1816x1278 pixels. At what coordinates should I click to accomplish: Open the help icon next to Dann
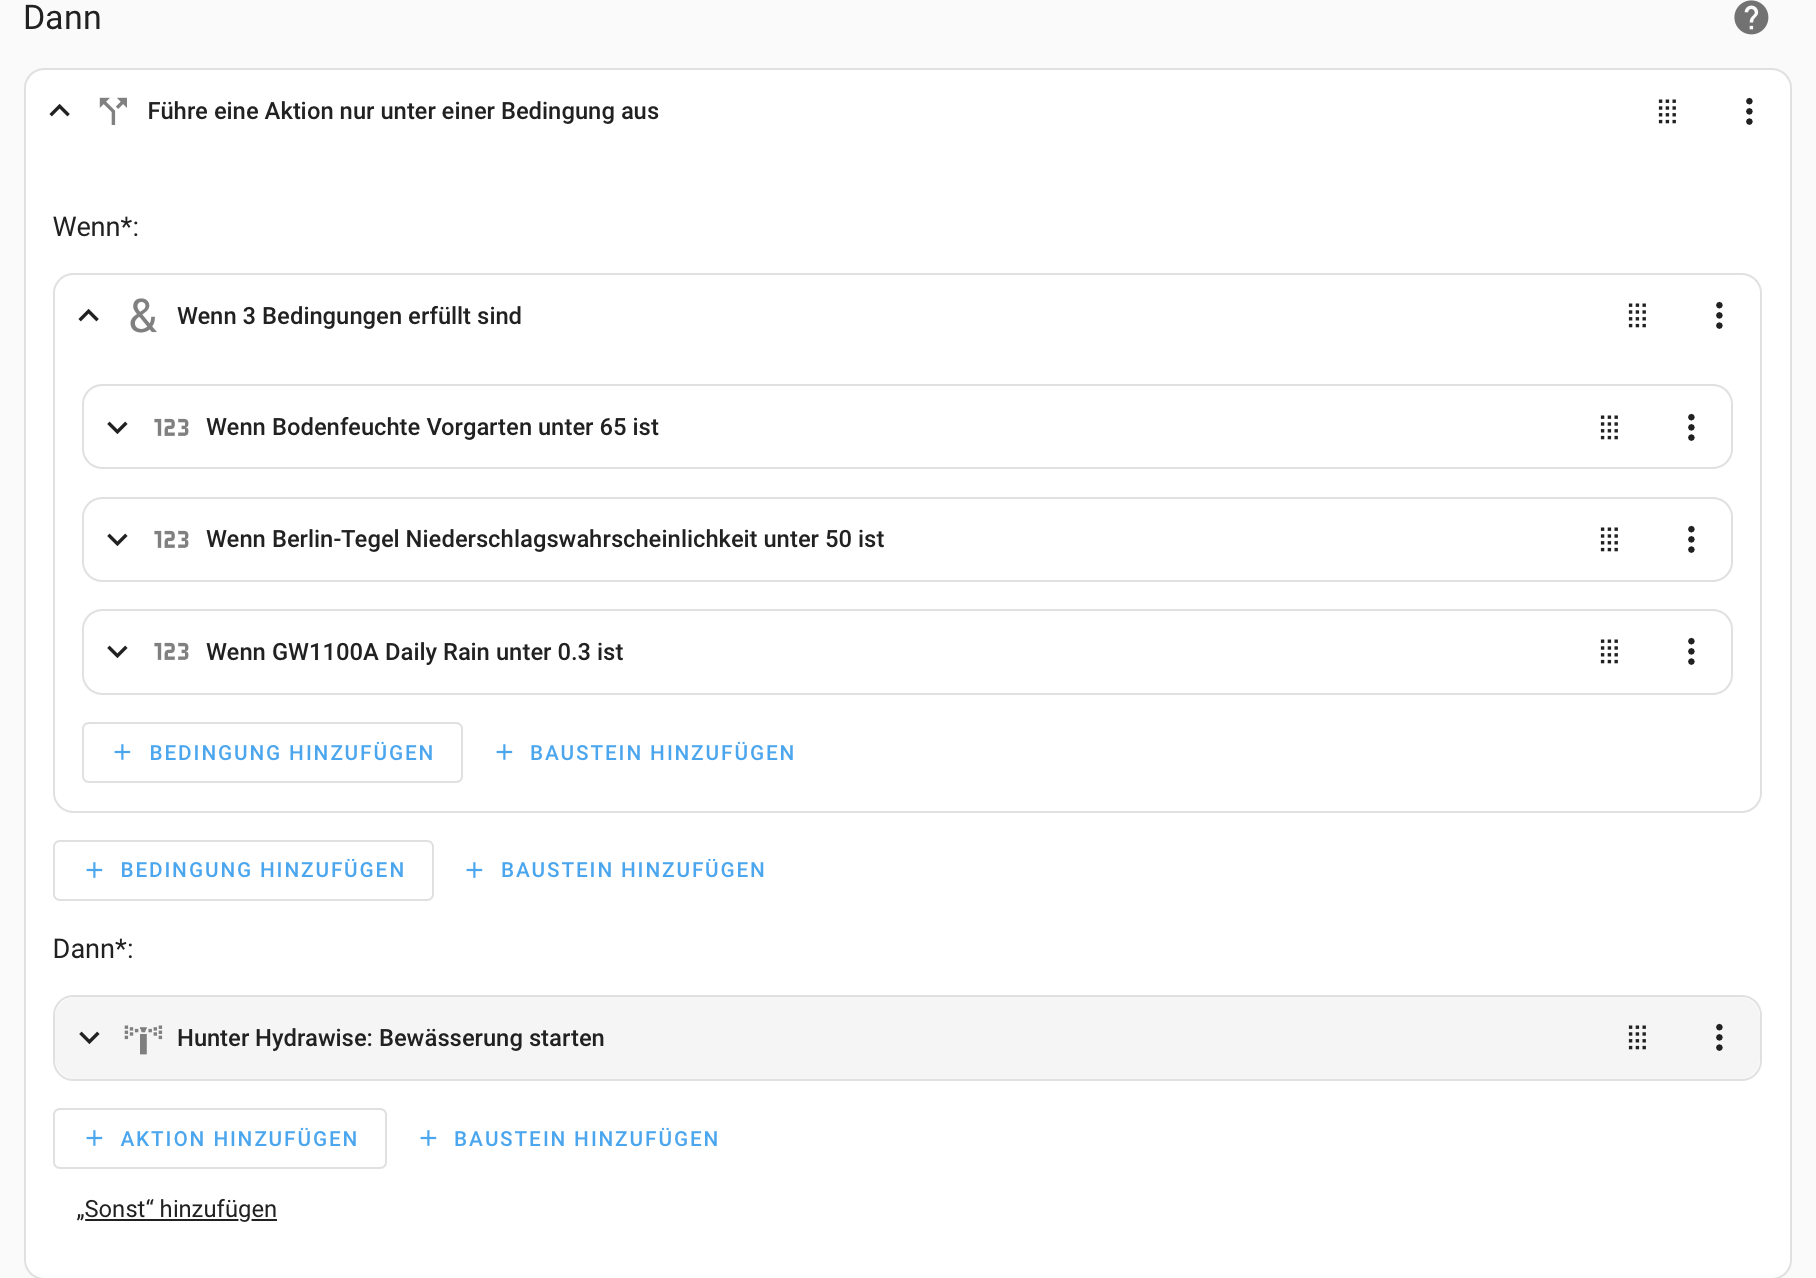pyautogui.click(x=1750, y=18)
